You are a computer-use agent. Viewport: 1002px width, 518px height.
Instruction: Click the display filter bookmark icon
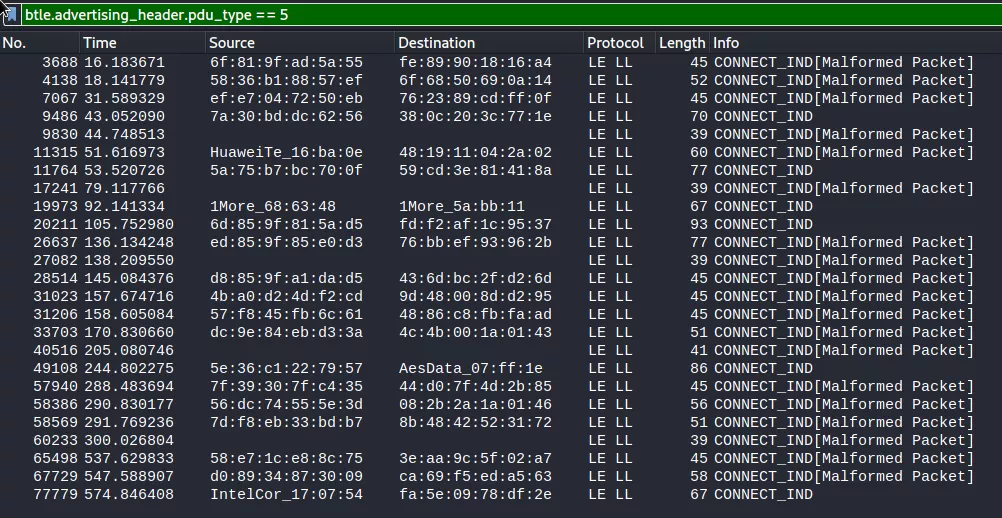click(11, 14)
